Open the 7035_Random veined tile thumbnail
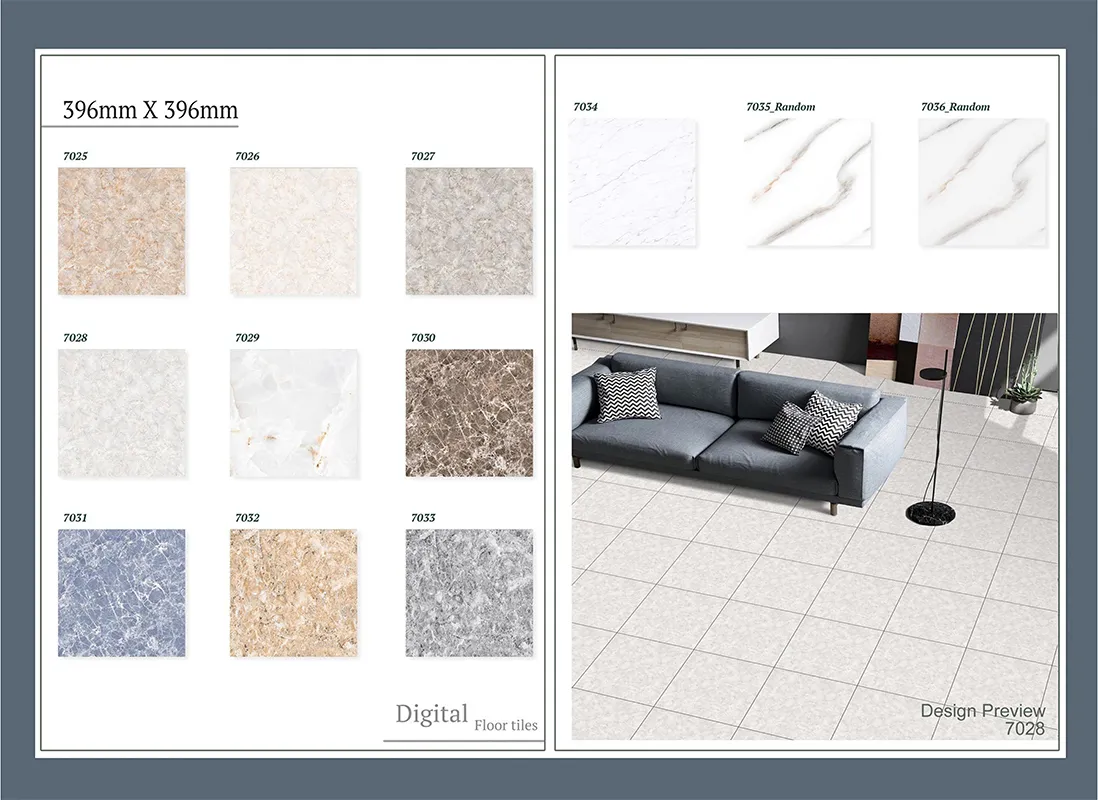This screenshot has height=800, width=1098. (x=808, y=183)
